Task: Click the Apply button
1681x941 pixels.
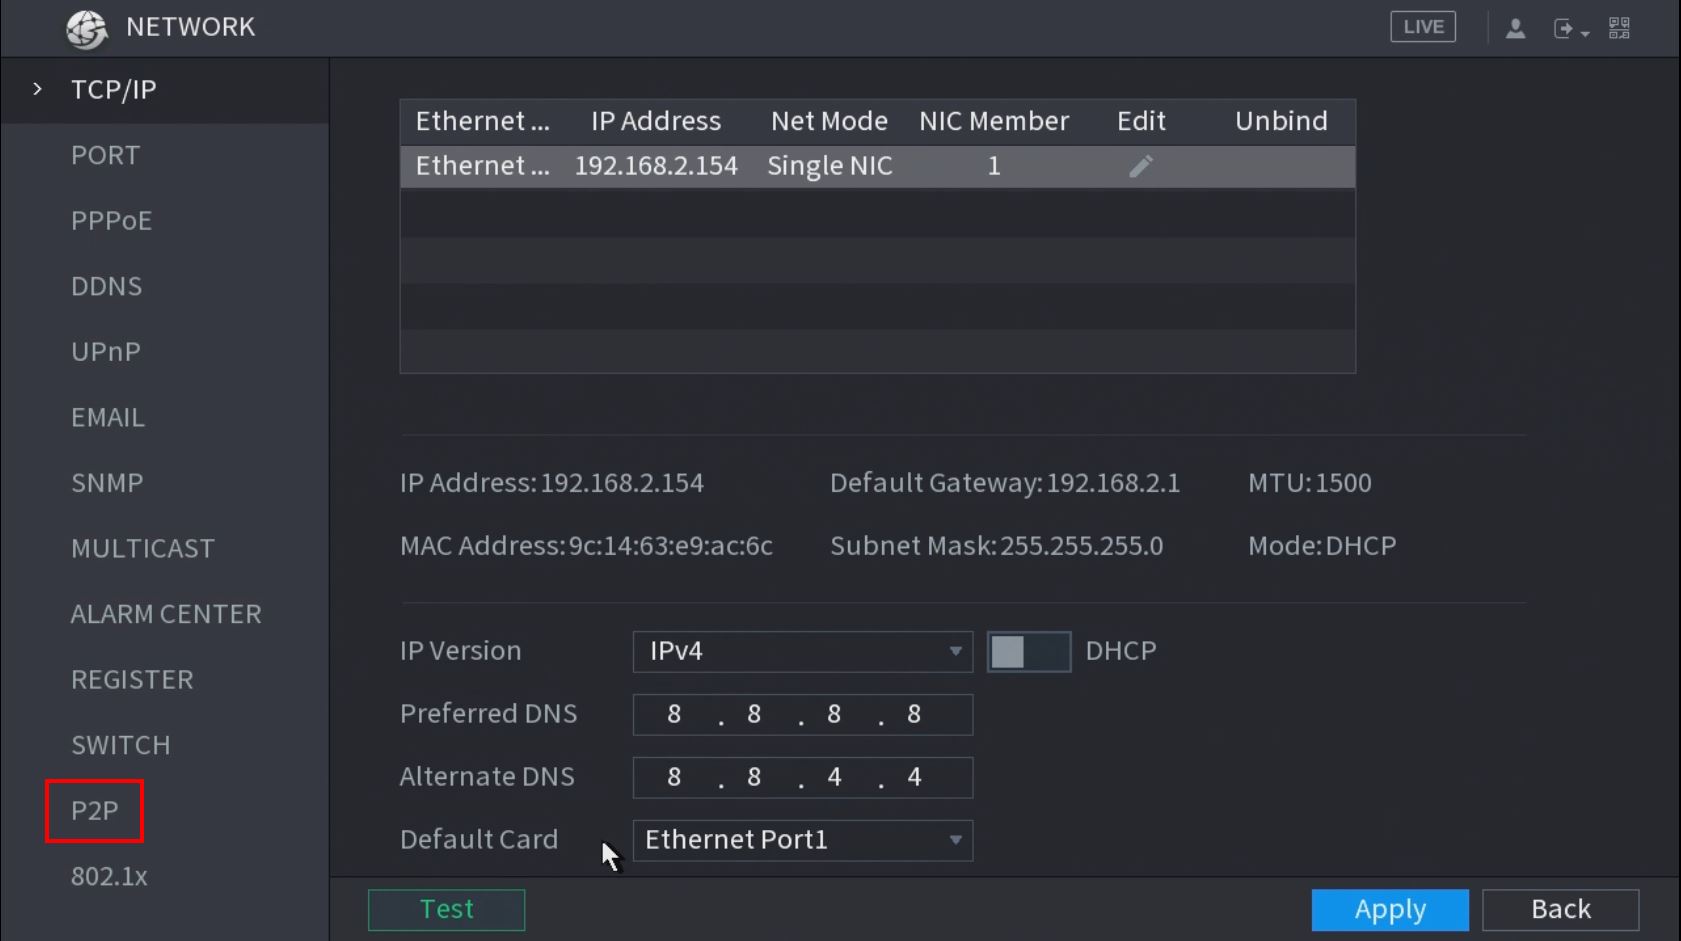Action: pyautogui.click(x=1389, y=909)
